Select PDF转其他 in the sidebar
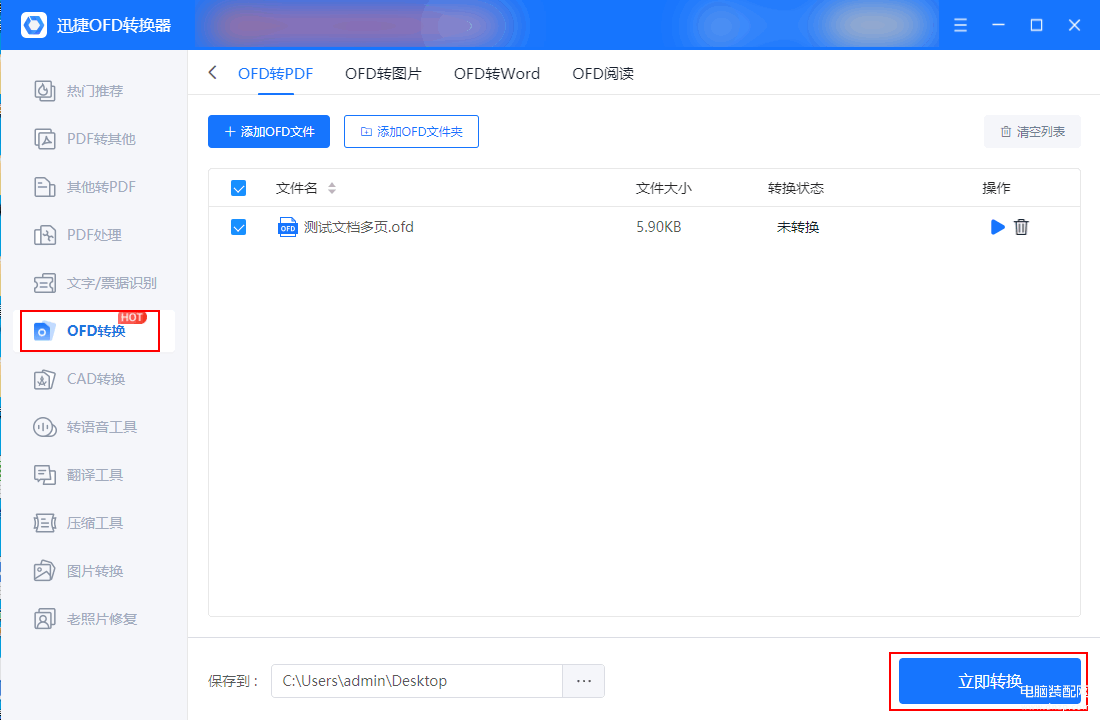 point(100,139)
